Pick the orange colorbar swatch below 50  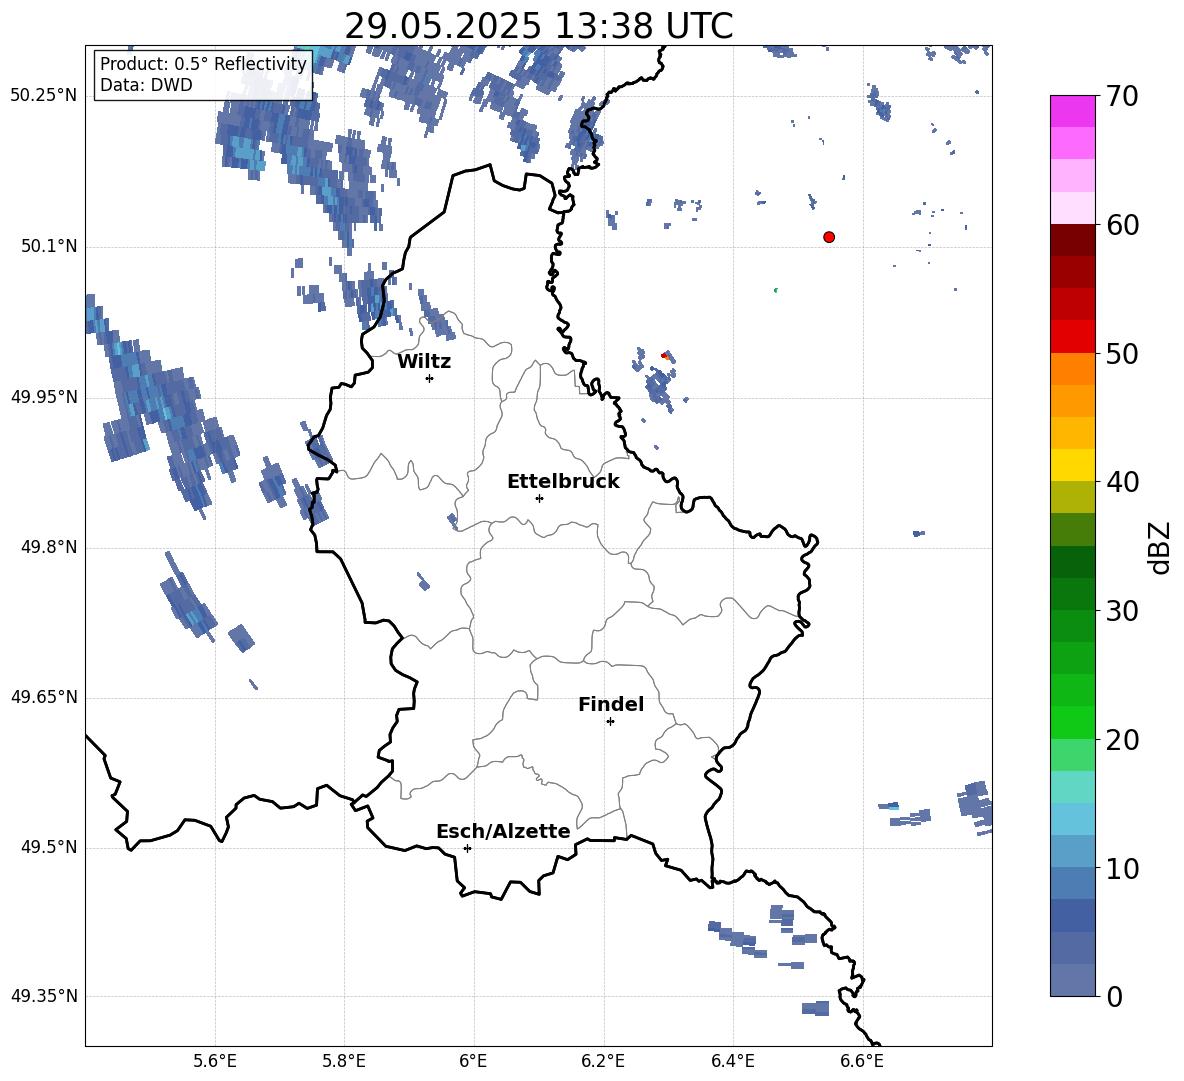1072,369
